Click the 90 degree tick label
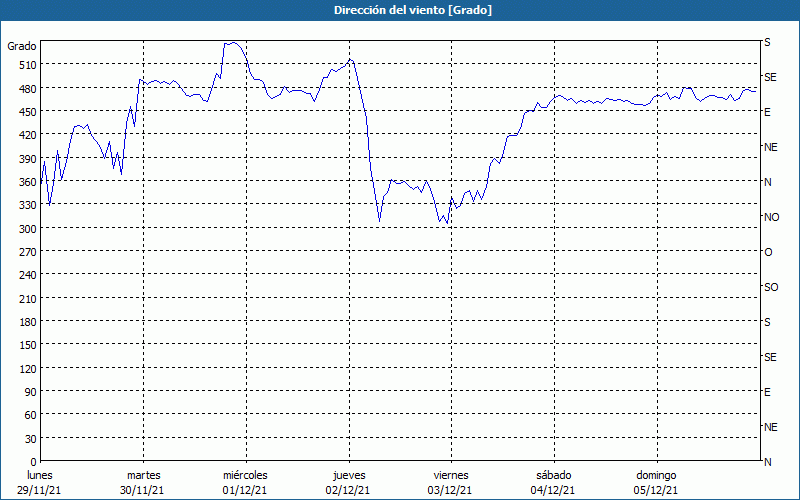This screenshot has height=500, width=800. click(31, 392)
